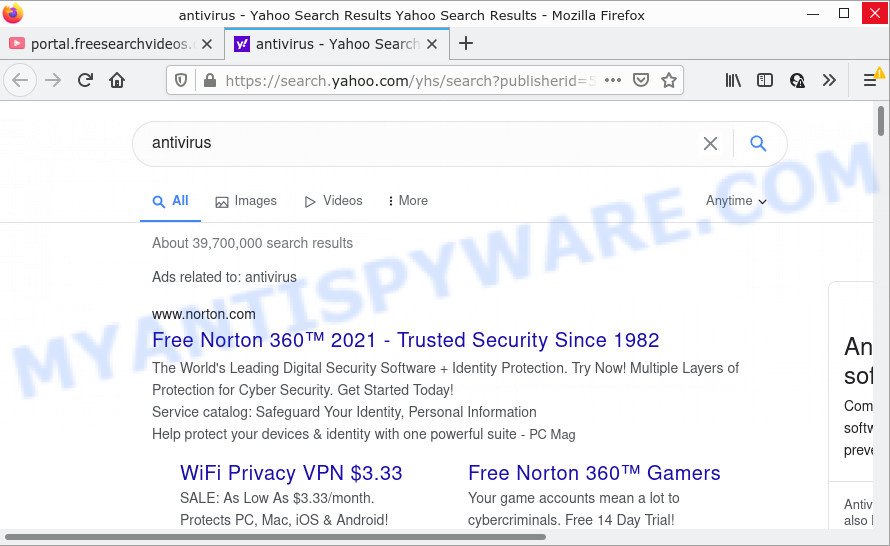Show more toolbar tools overflow
Screen dimensions: 890x546
coord(829,80)
